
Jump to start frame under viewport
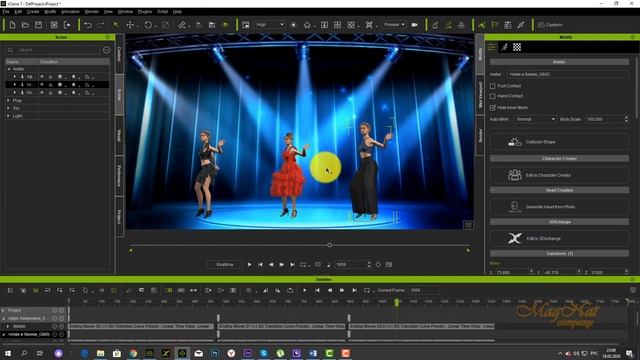pos(260,264)
